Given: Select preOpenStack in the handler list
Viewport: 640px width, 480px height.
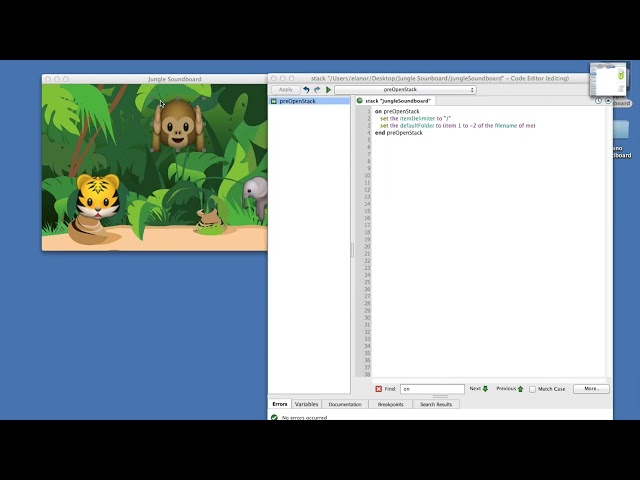Looking at the screenshot, I should 309,101.
